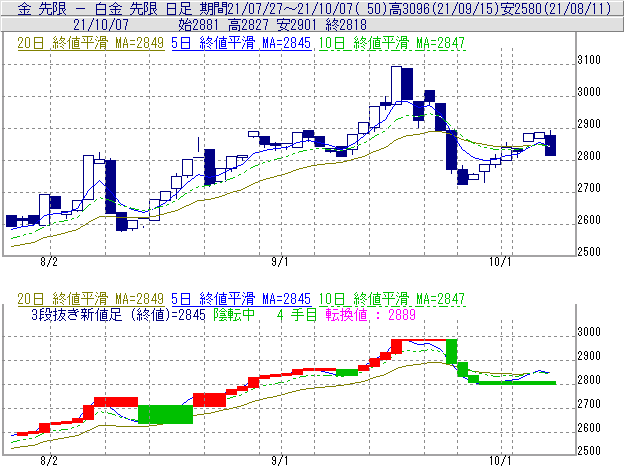Click the 20日 終値平滑 MA=2849 legend in upper chart

point(91,43)
